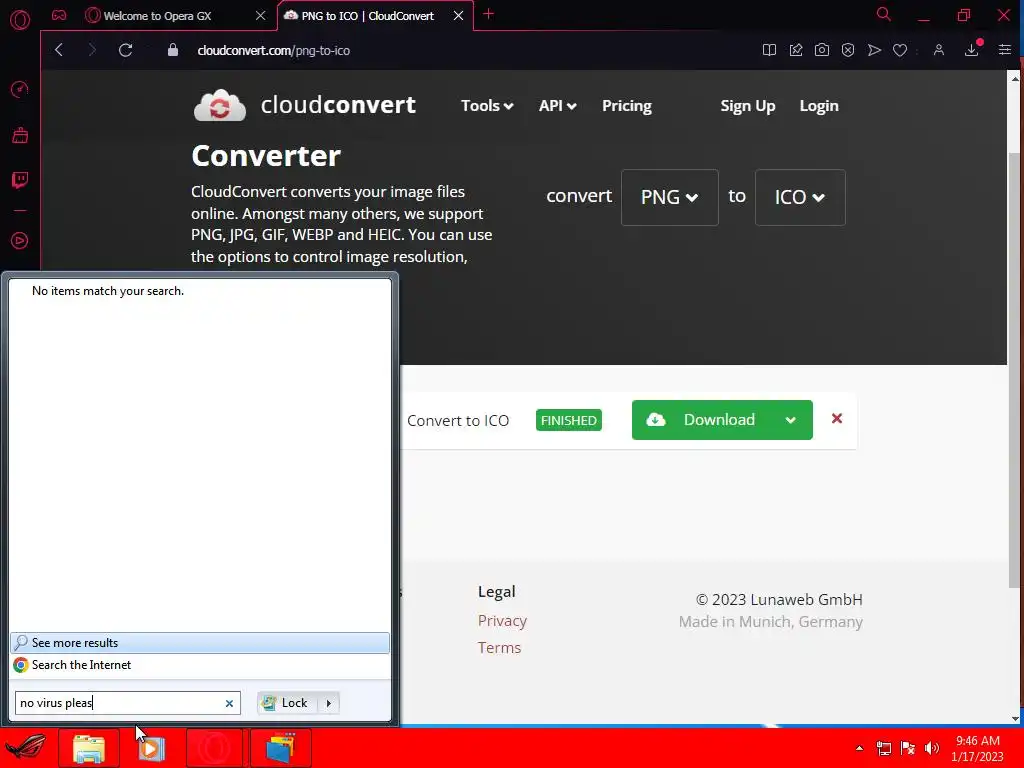Click the Lock button
Screen dimensions: 1024x768
[x=287, y=703]
